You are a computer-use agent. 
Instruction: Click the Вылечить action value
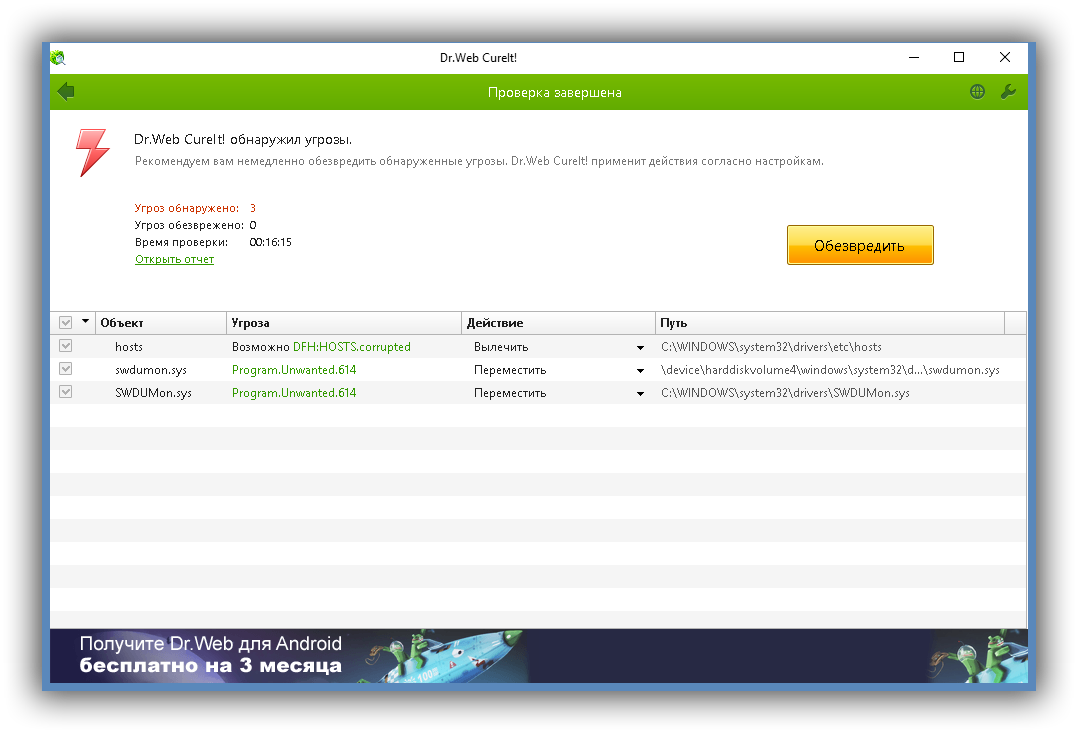click(x=500, y=347)
